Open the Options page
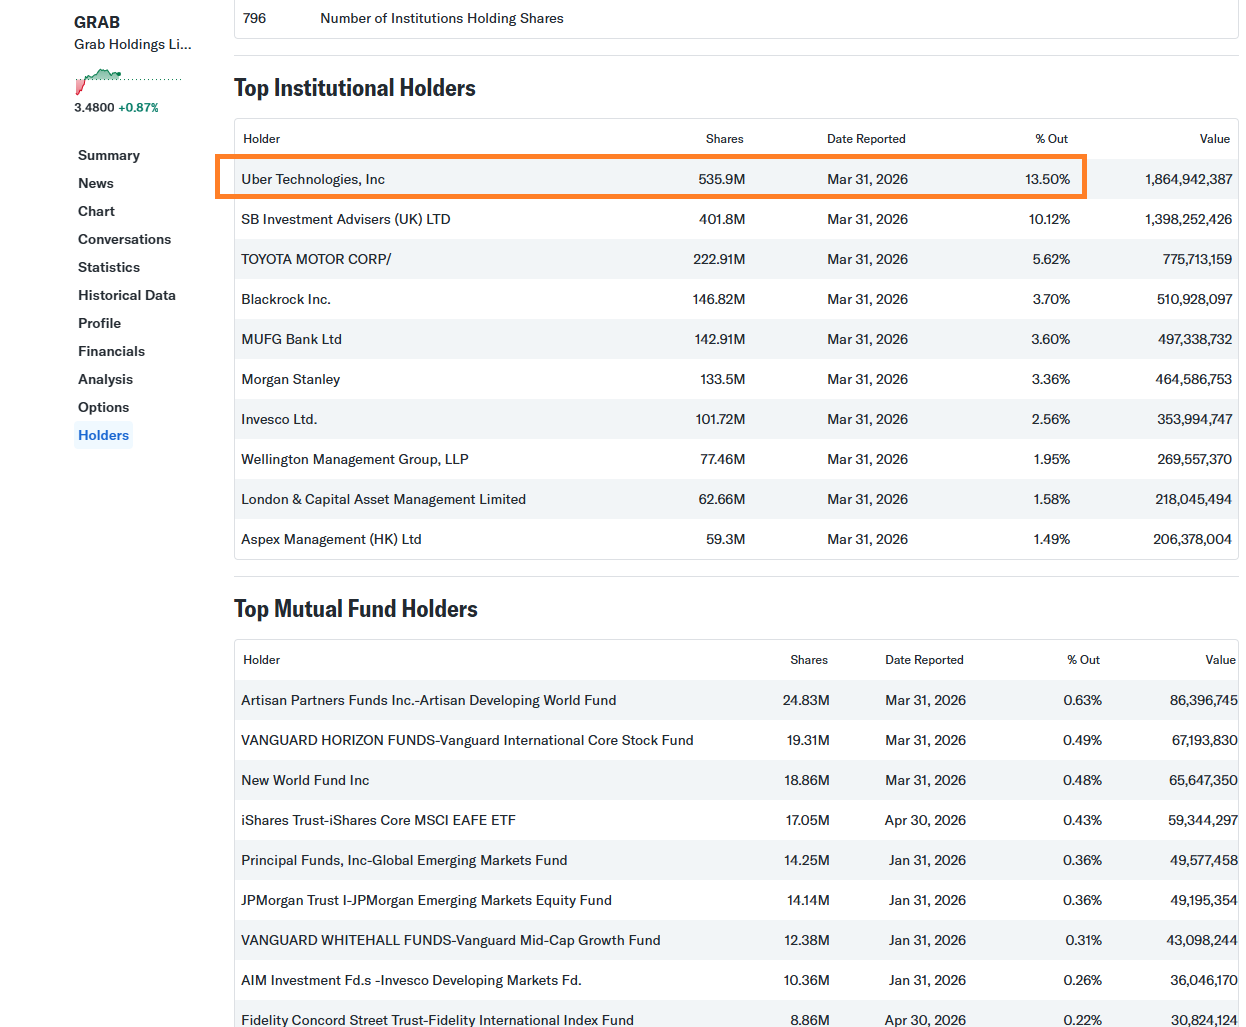The image size is (1246, 1027). [x=103, y=407]
